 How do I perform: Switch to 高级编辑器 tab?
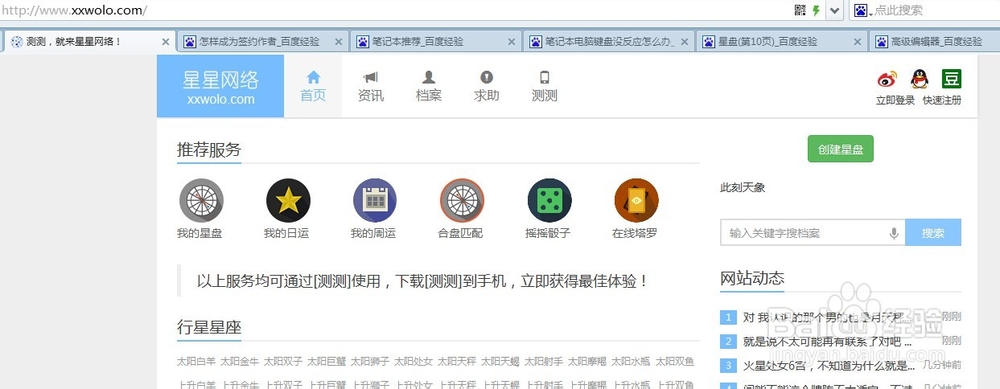[935, 42]
